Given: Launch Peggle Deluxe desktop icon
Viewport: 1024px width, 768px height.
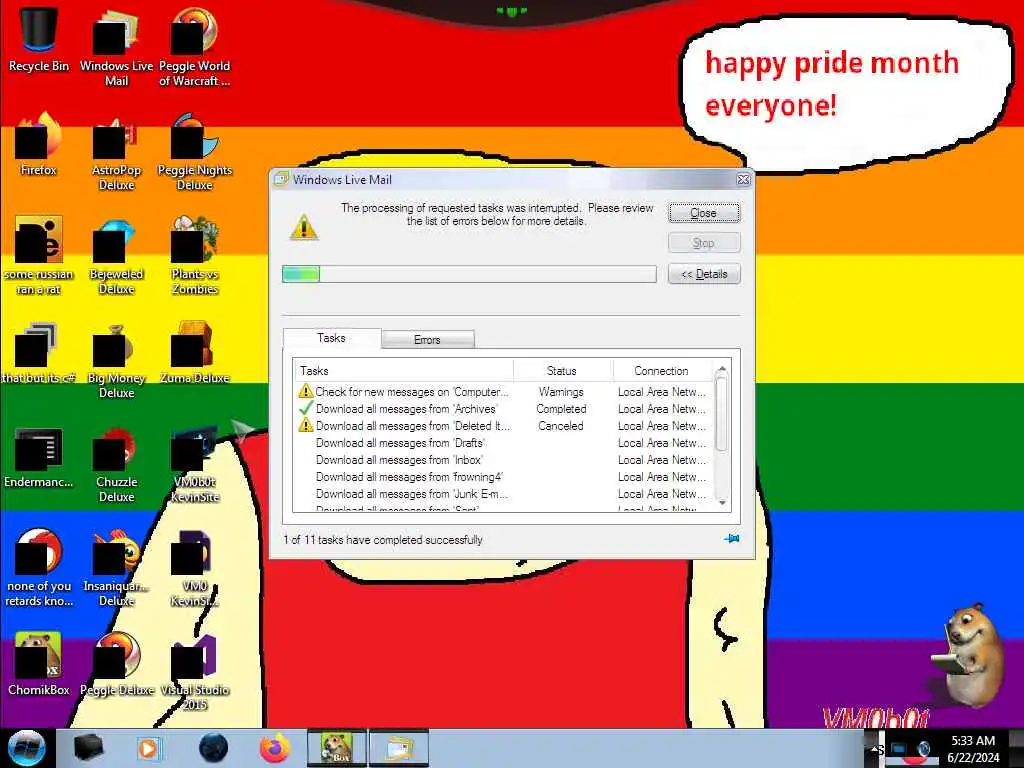Looking at the screenshot, I should tap(116, 664).
